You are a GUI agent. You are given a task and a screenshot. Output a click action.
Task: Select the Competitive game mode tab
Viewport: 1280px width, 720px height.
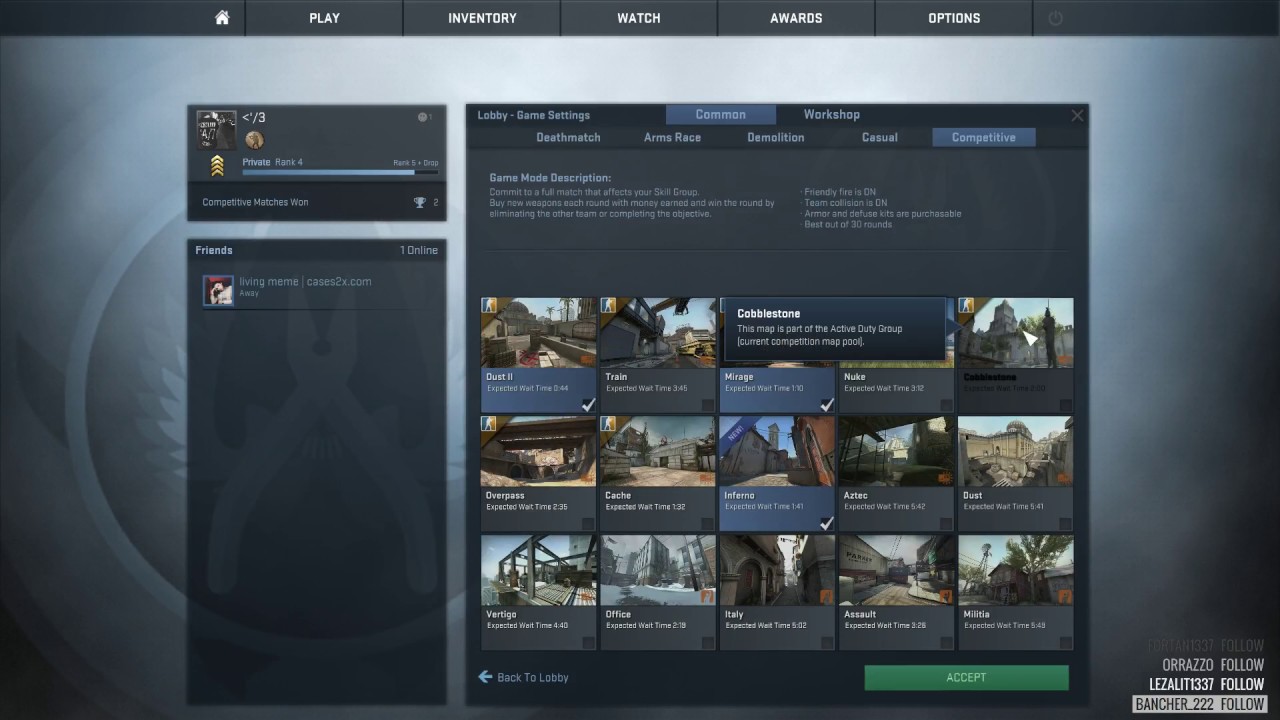coord(984,138)
